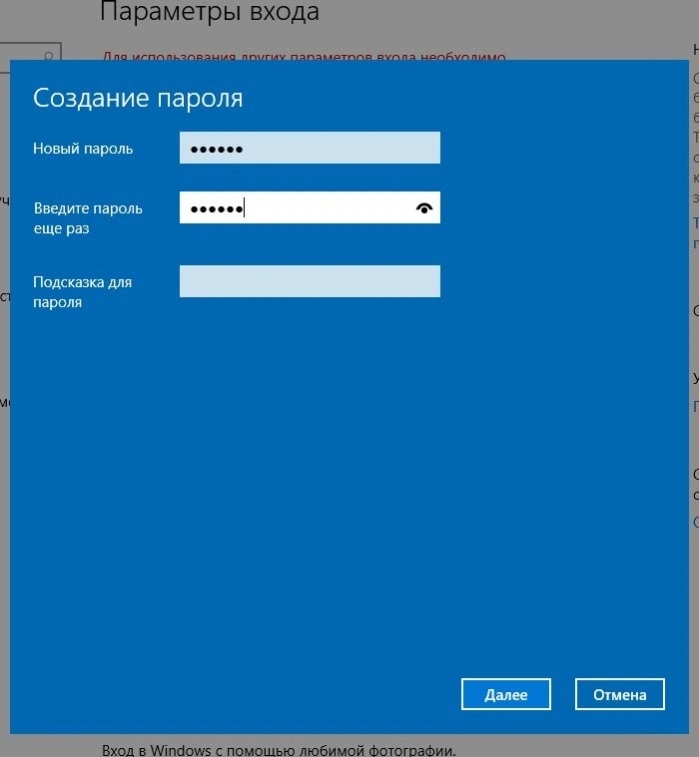Open the cut-off blue link starting with Т
The image size is (699, 757).
(x=696, y=233)
